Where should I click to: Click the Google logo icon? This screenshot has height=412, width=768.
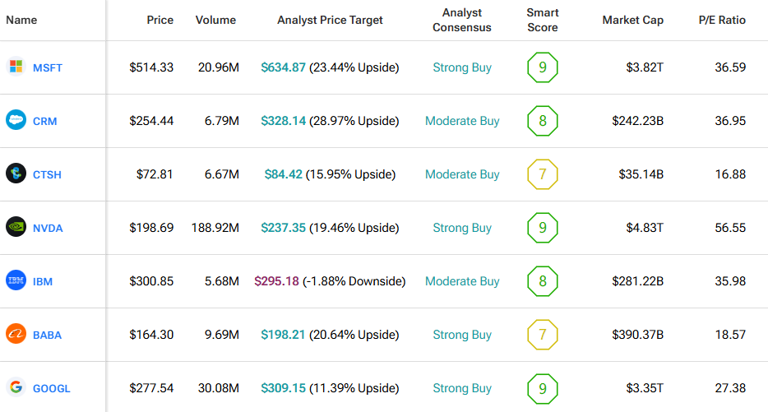pos(15,388)
